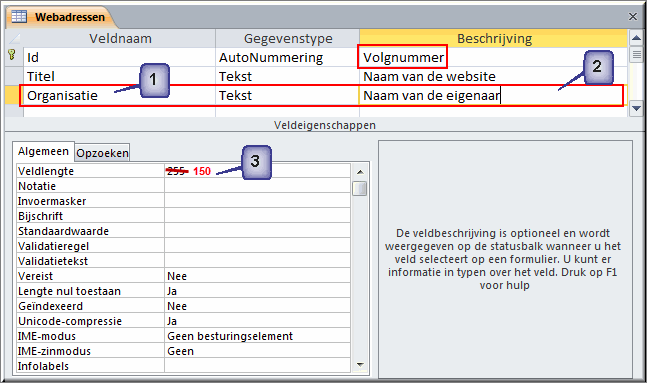This screenshot has height=383, width=647.
Task: Open the IME-zinmodus value Geen
Action: click(x=257, y=351)
